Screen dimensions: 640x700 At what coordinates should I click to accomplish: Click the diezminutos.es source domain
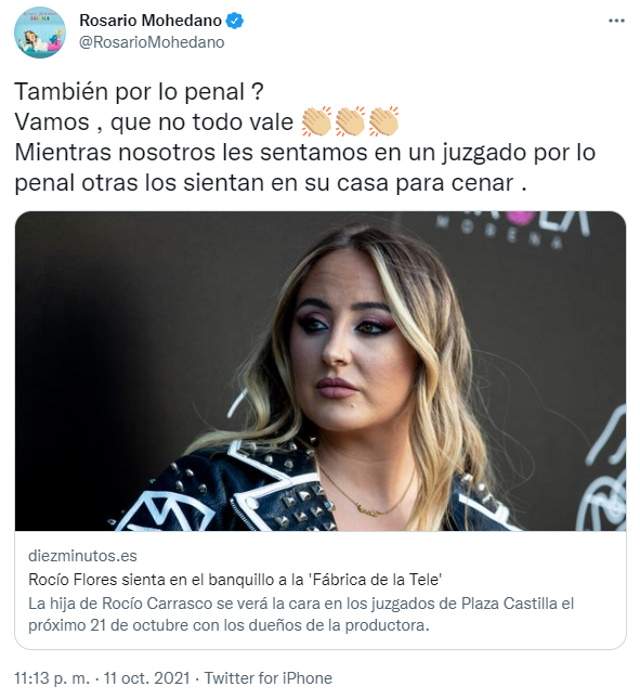coord(83,556)
